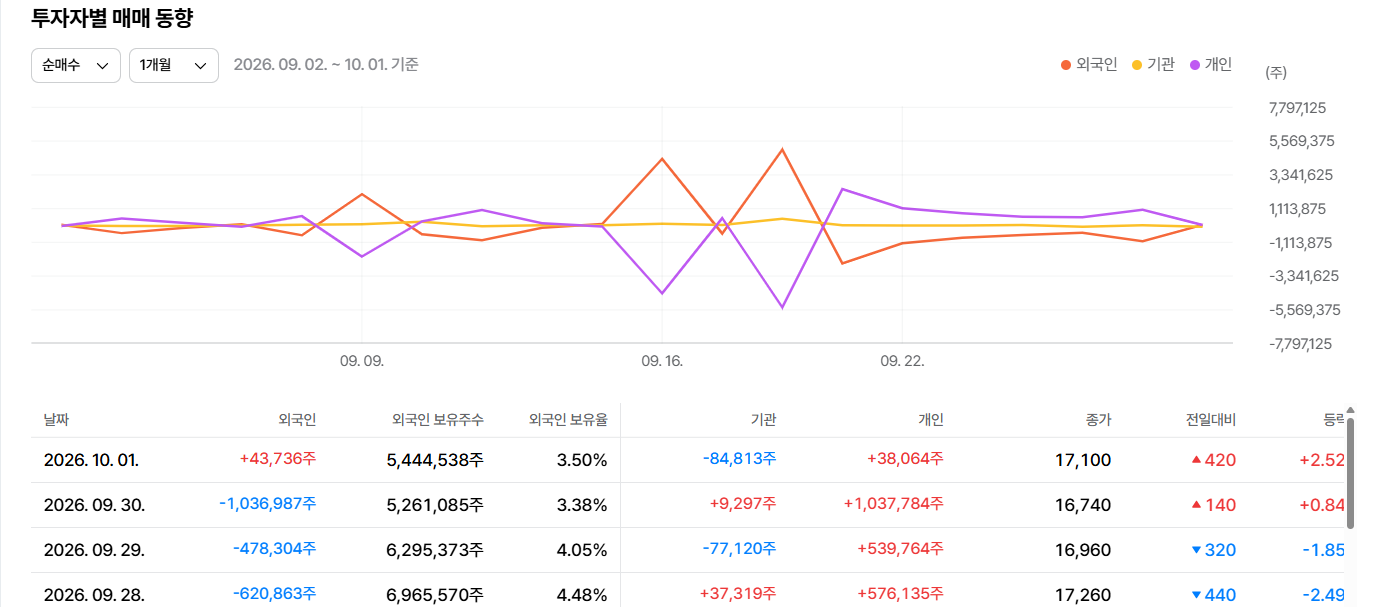Click the -1,036,987주 foreign value
1373x607 pixels.
pyautogui.click(x=268, y=503)
